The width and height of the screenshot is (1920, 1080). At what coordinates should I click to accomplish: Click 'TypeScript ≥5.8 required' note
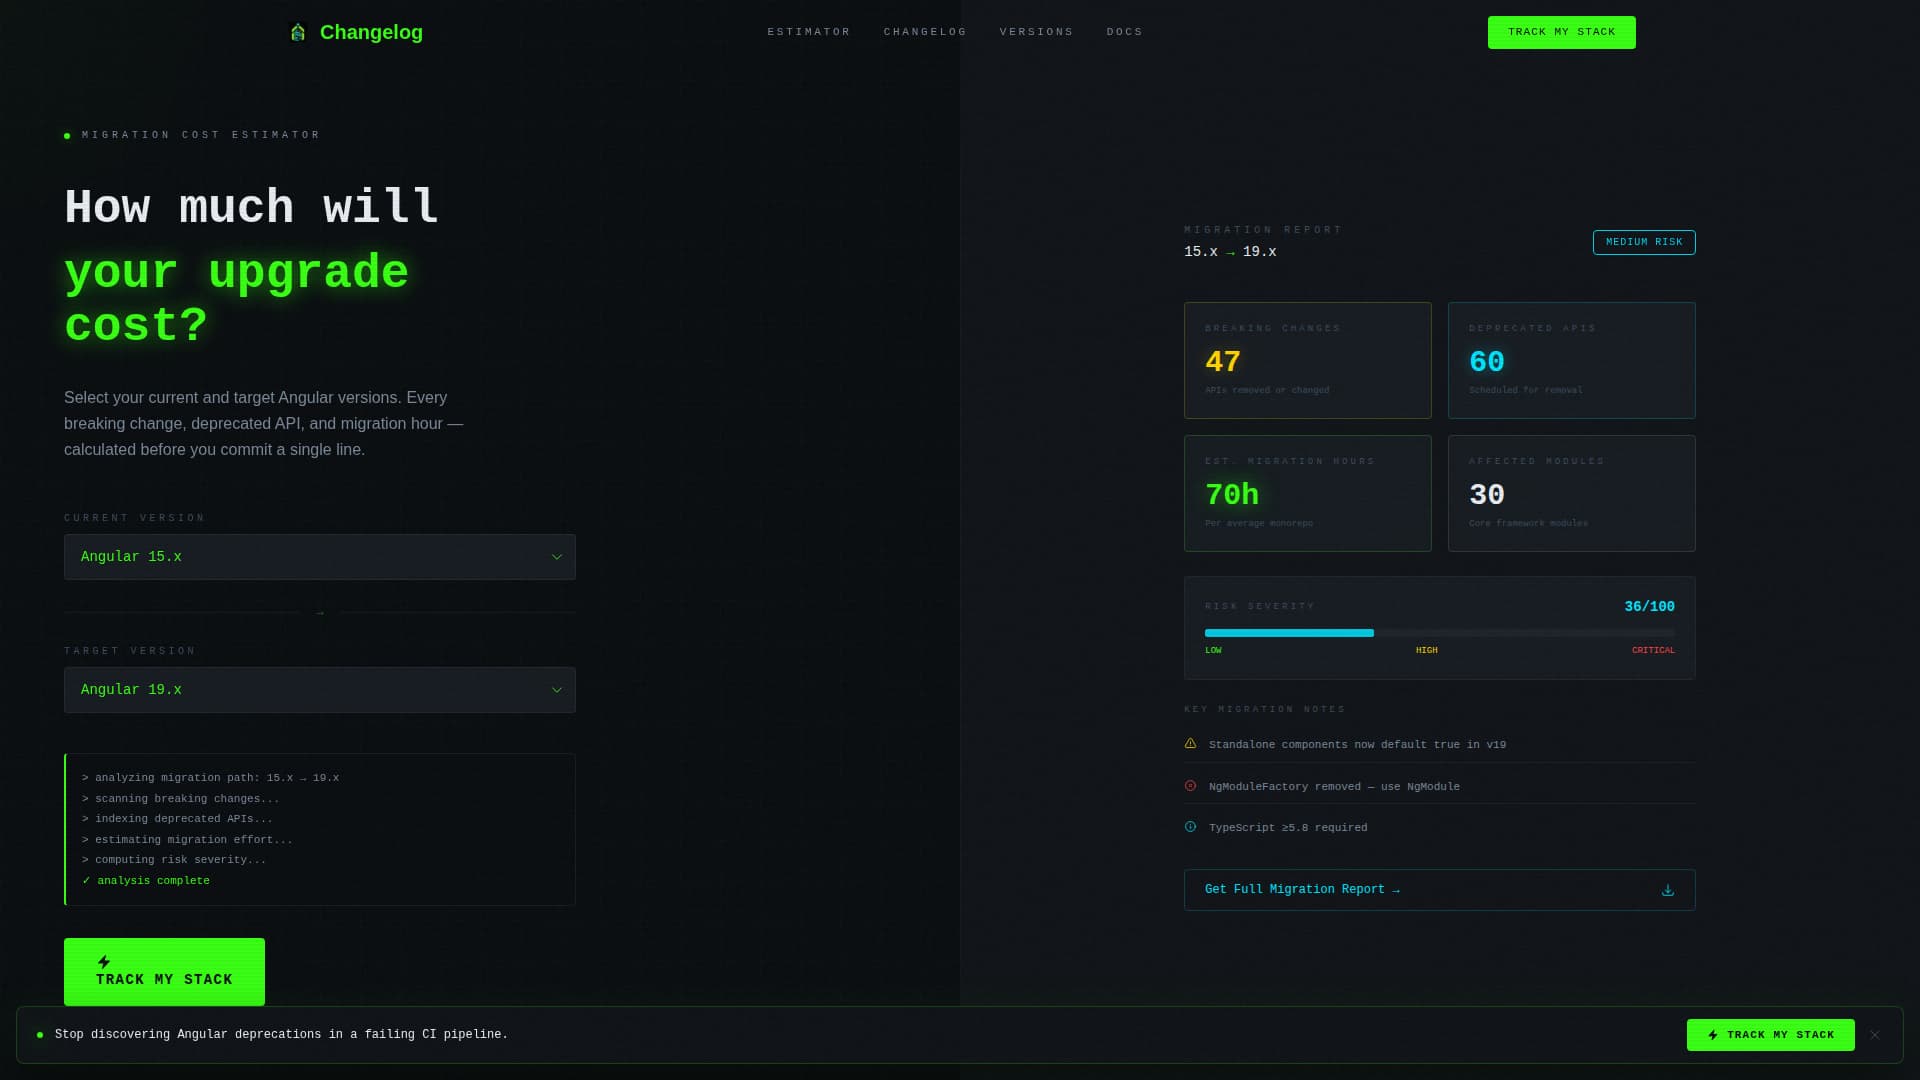[x=1288, y=828]
